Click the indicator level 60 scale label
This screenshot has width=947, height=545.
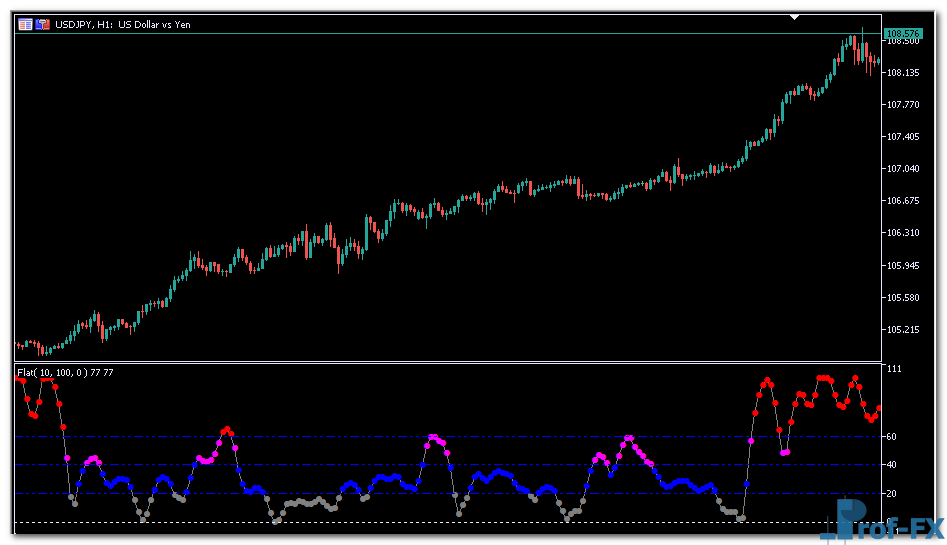point(892,437)
